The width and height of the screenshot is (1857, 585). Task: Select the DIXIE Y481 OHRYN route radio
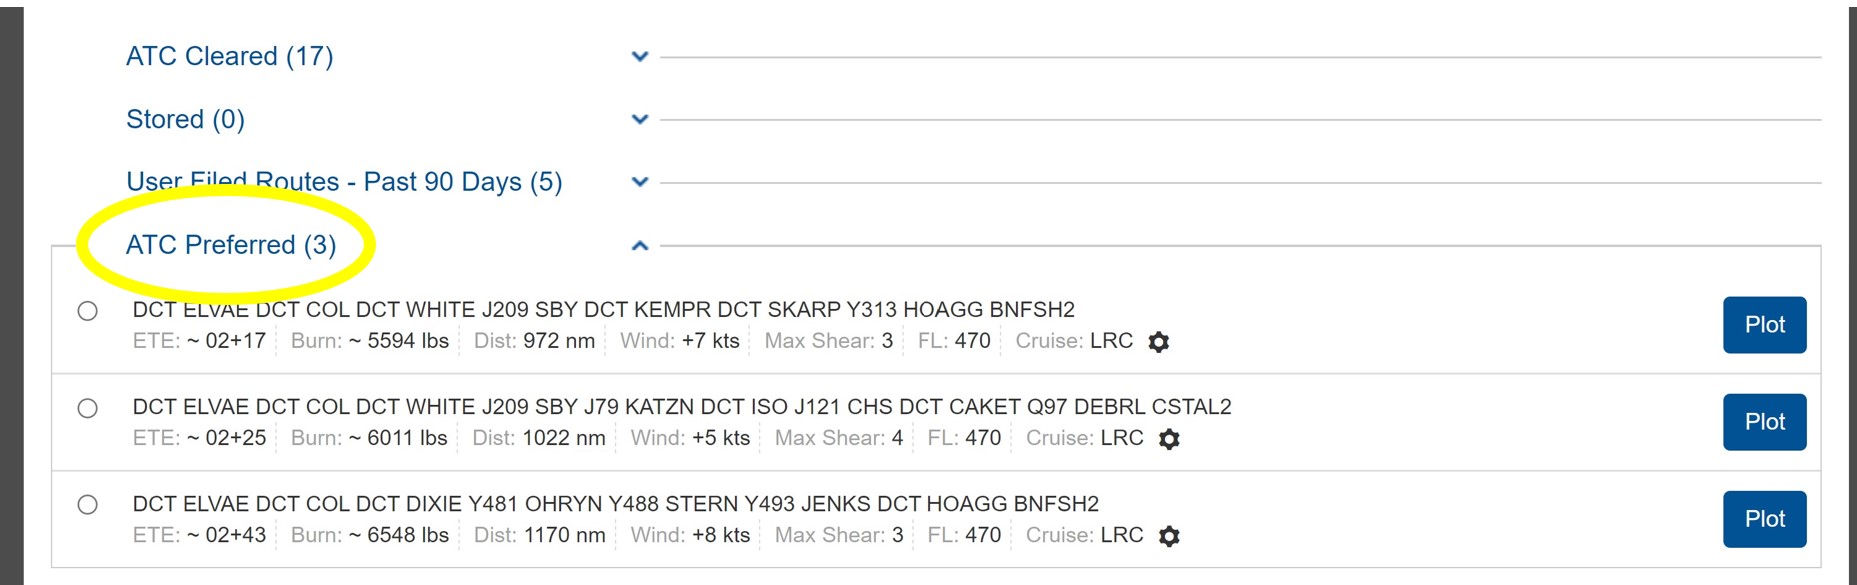(88, 505)
